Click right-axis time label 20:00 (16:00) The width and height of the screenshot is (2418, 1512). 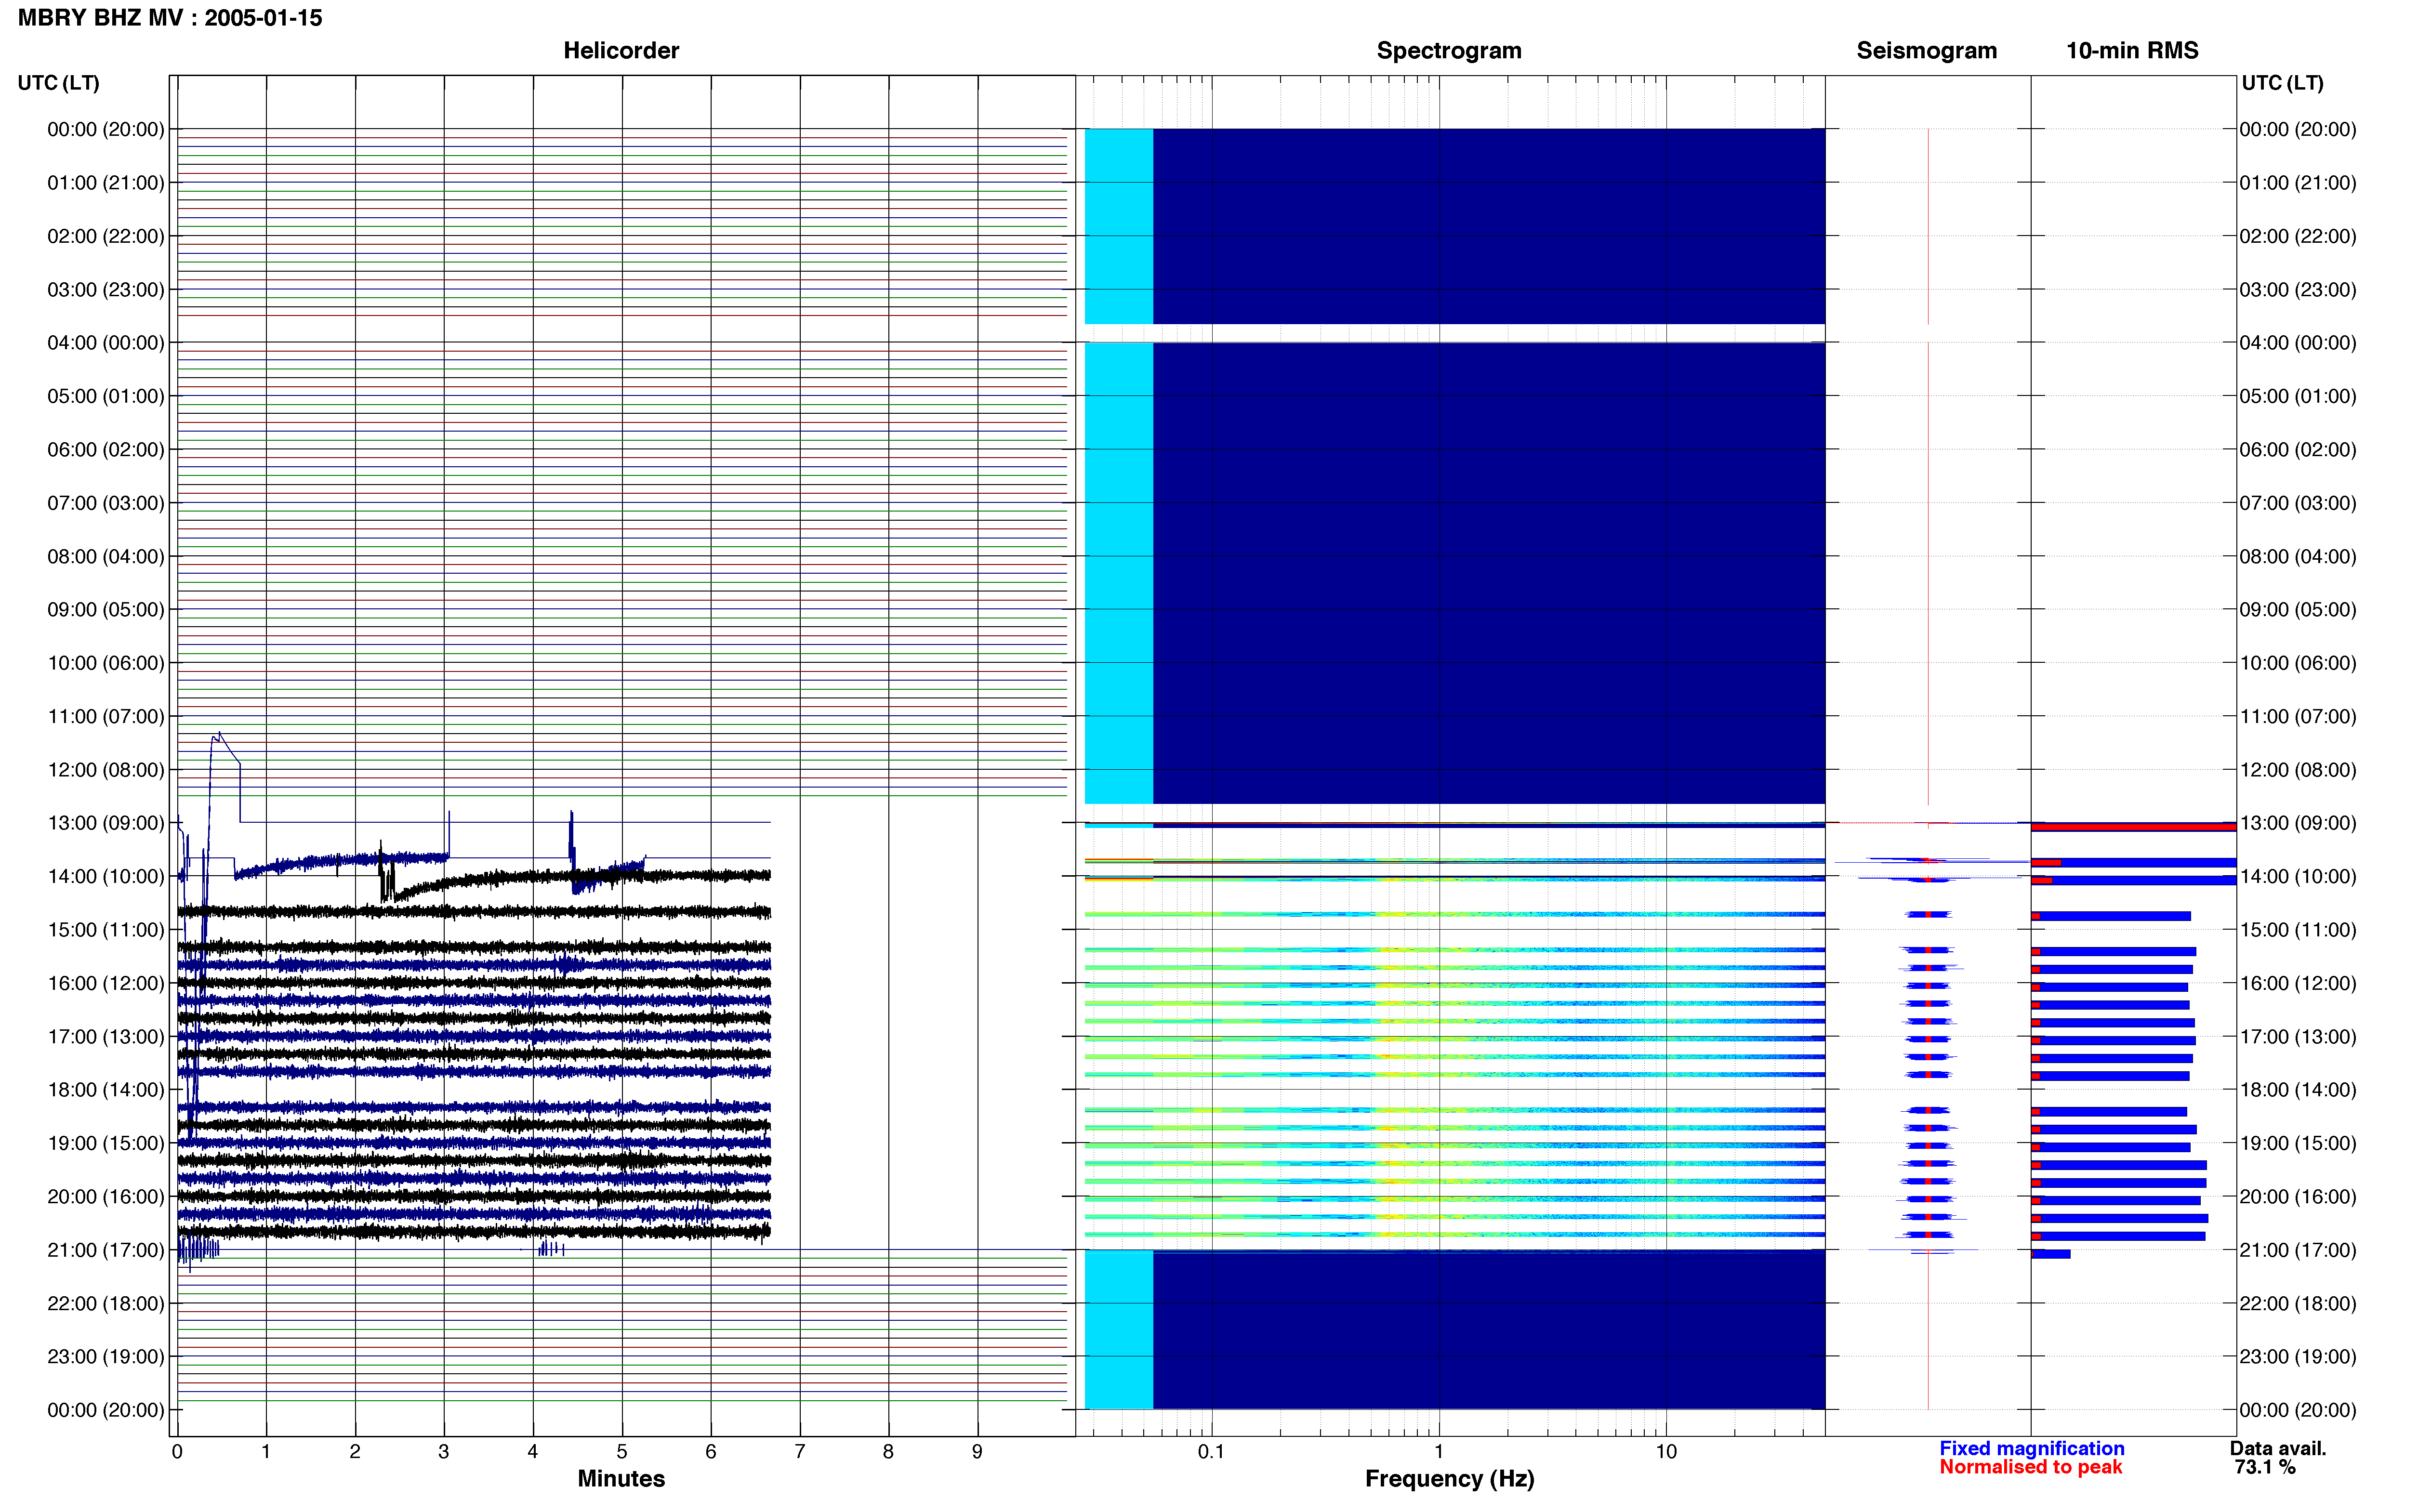coord(2298,1197)
